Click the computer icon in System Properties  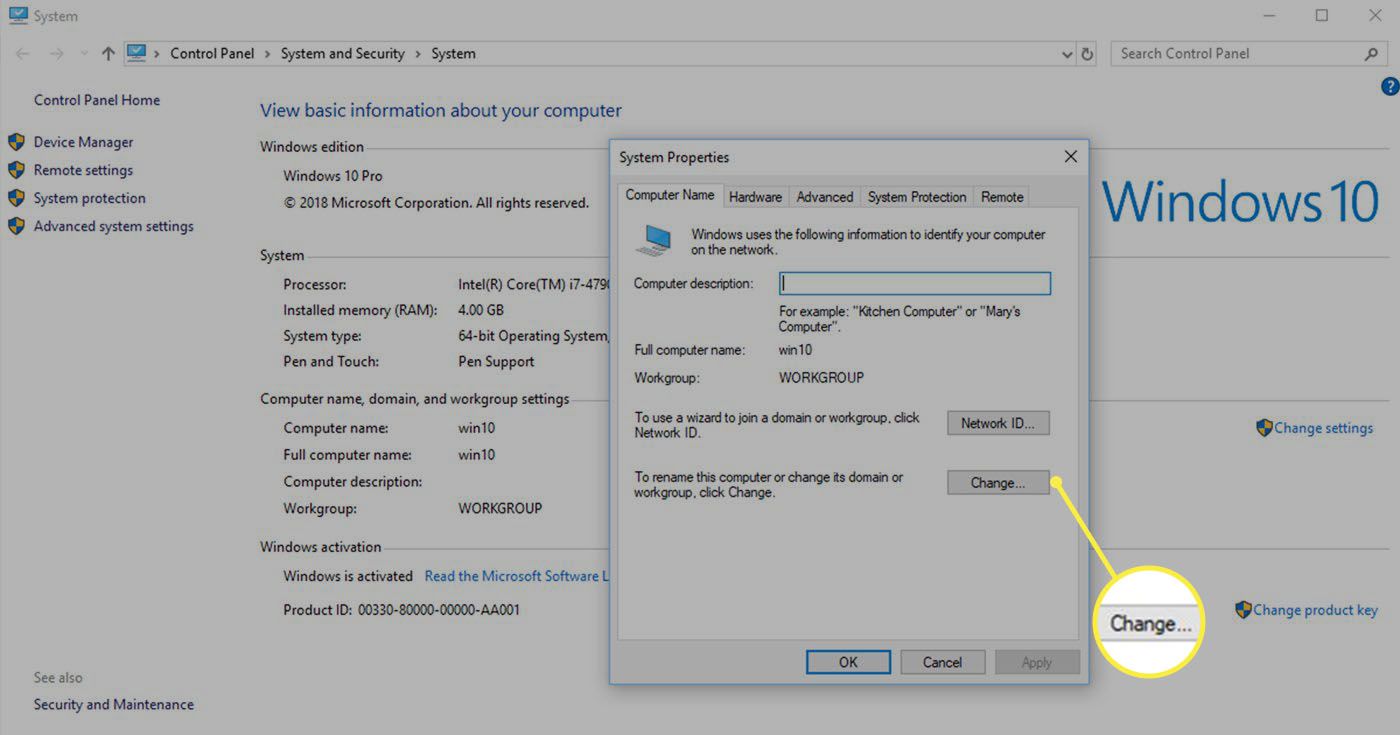pyautogui.click(x=654, y=240)
